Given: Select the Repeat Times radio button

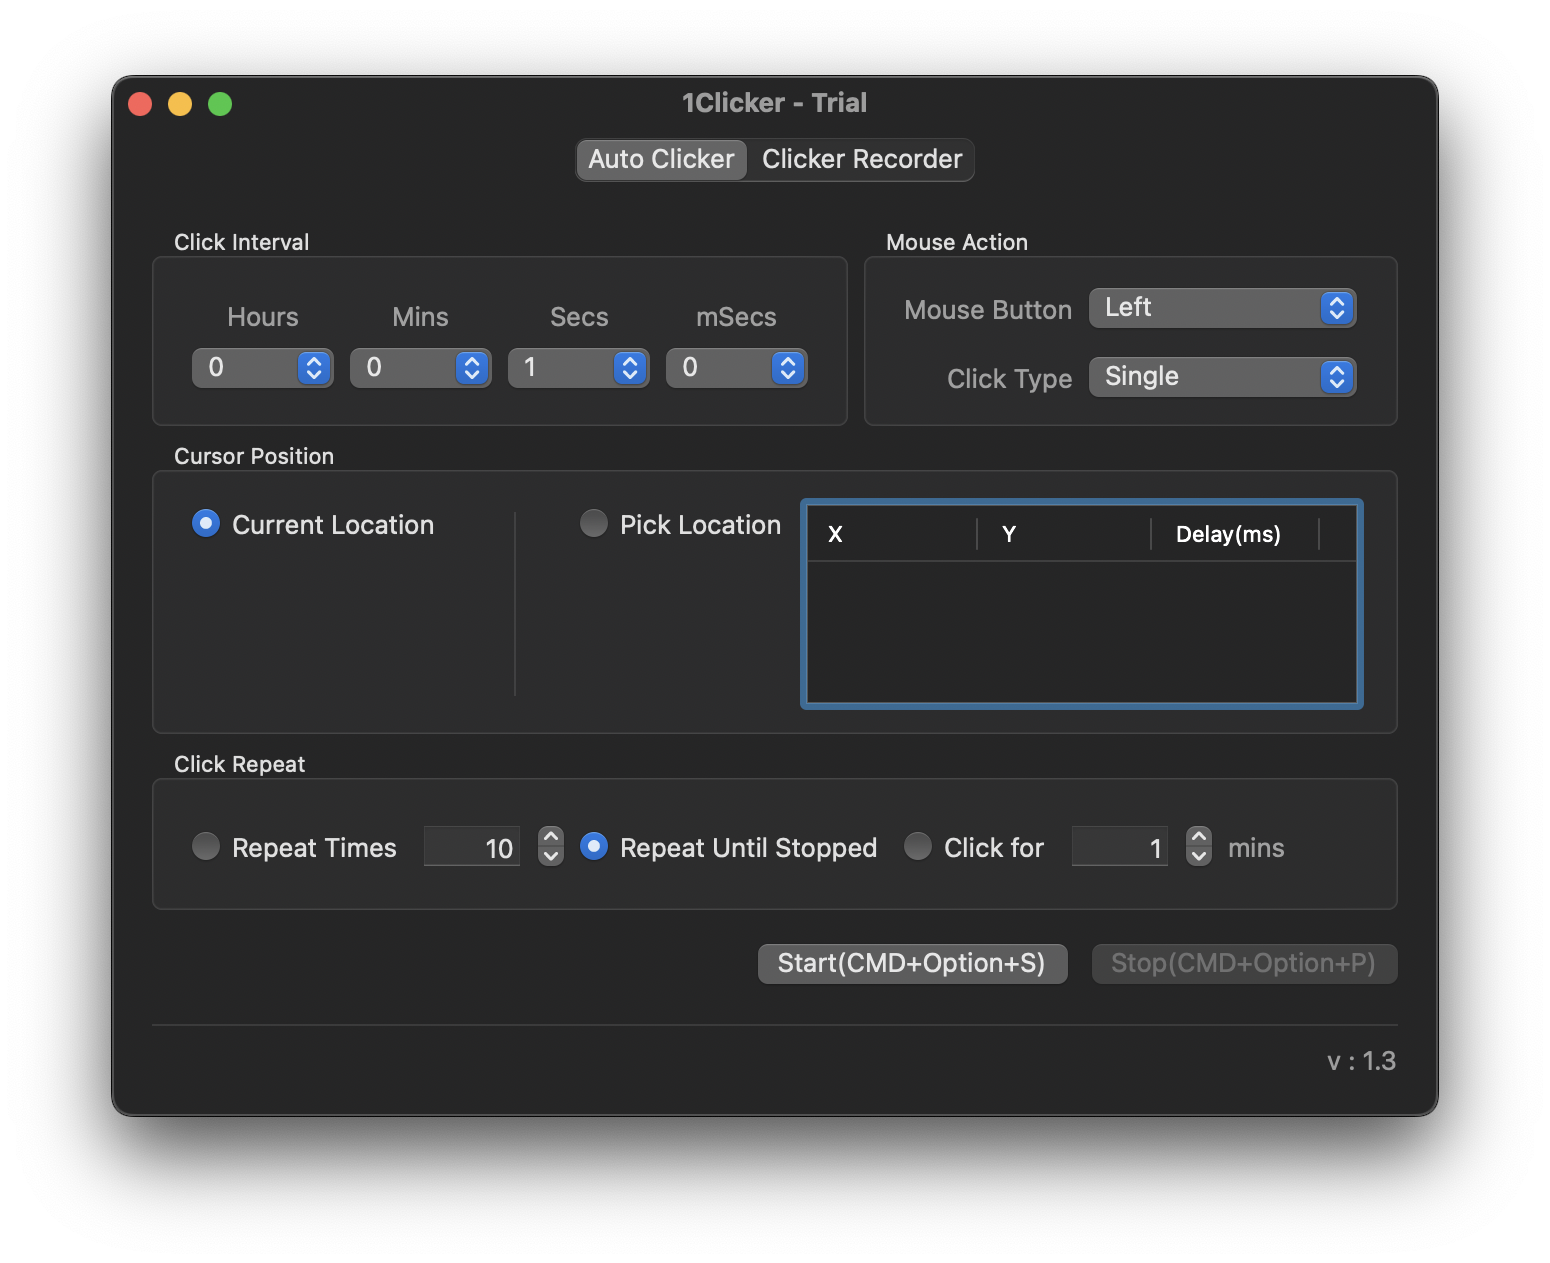Looking at the screenshot, I should click(206, 847).
